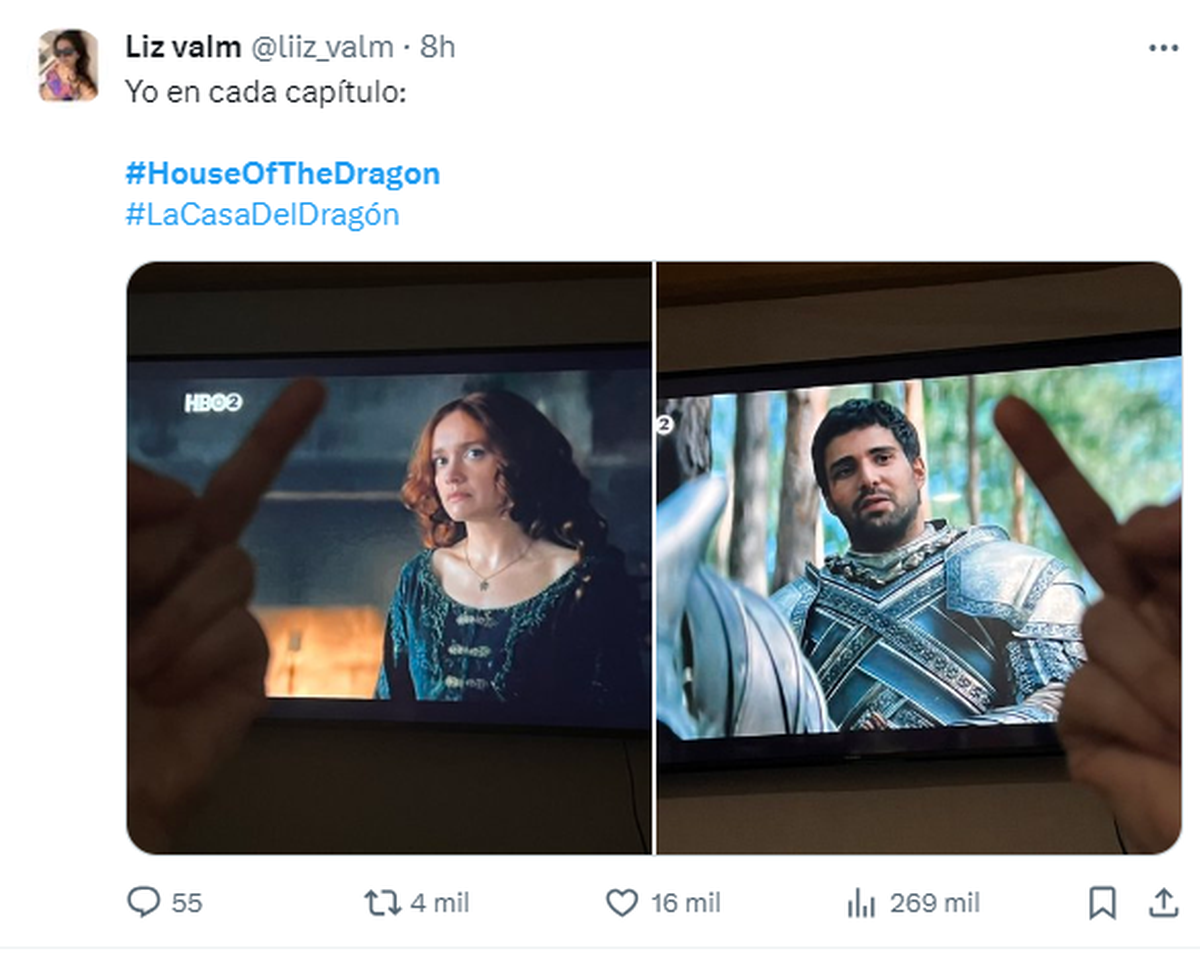Open the 8h timestamp link
This screenshot has height=957, width=1200.
point(437,47)
